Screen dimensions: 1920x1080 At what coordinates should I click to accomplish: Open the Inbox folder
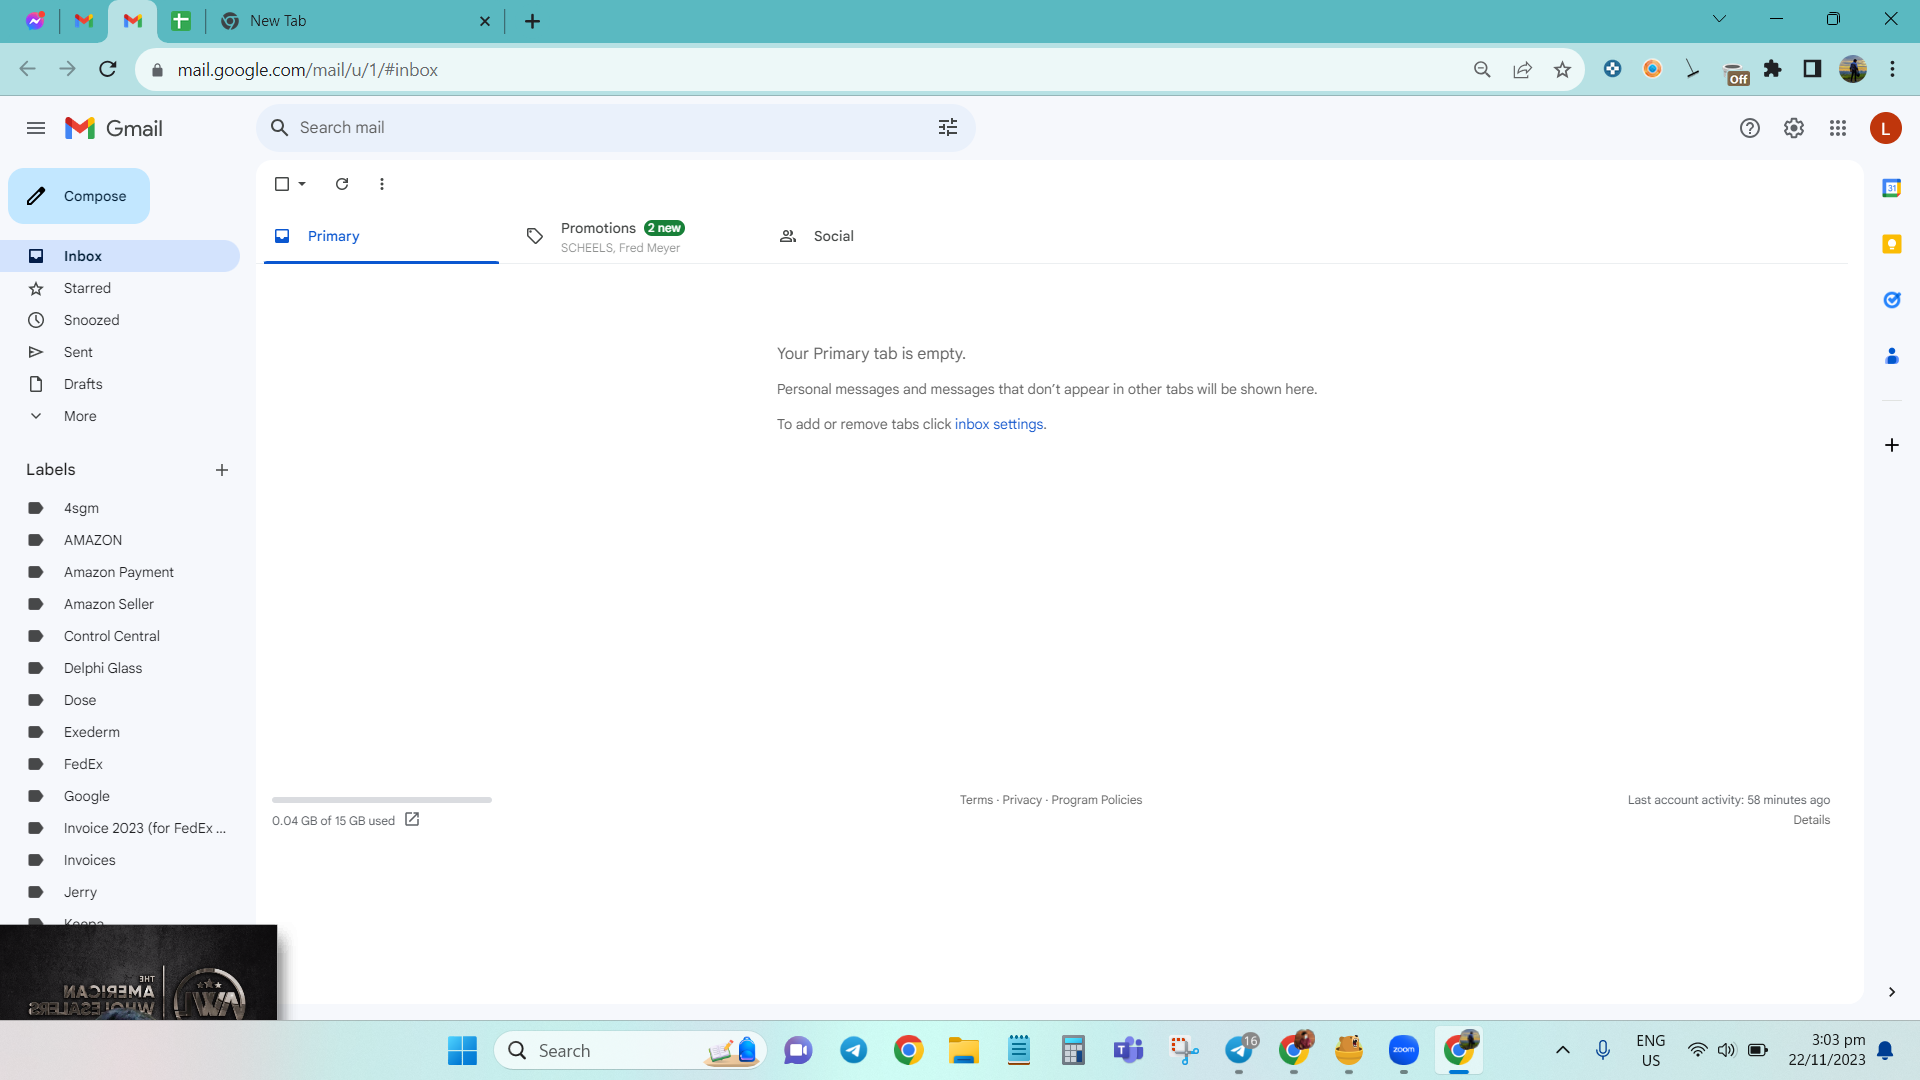click(120, 256)
